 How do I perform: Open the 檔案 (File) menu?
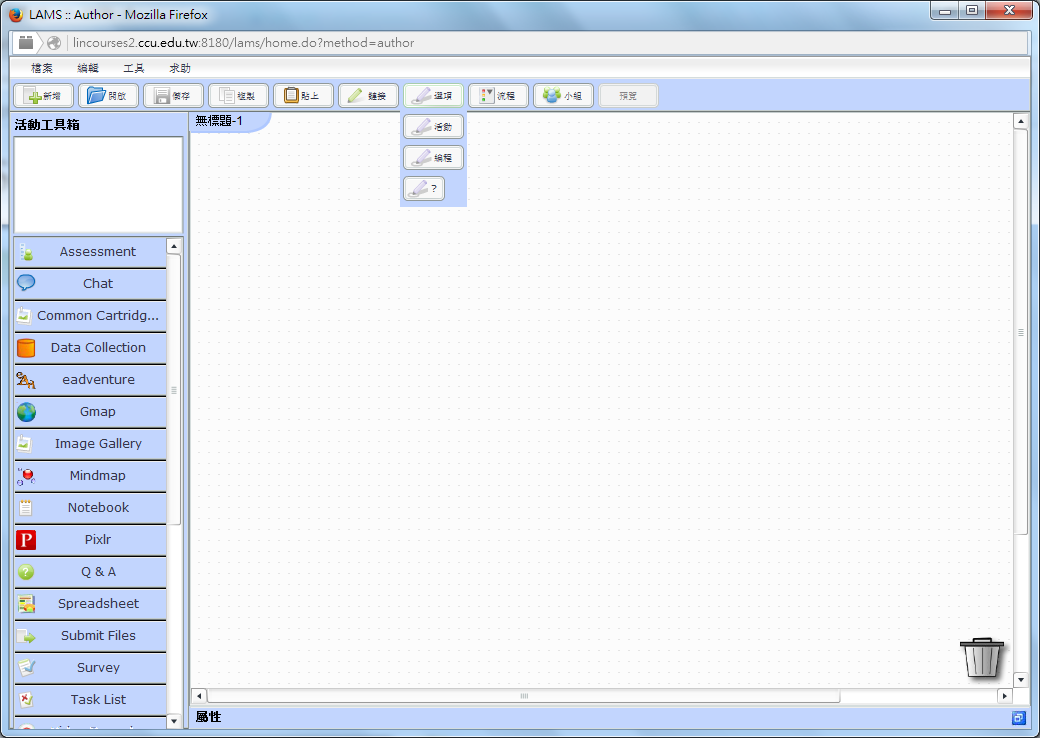(42, 68)
